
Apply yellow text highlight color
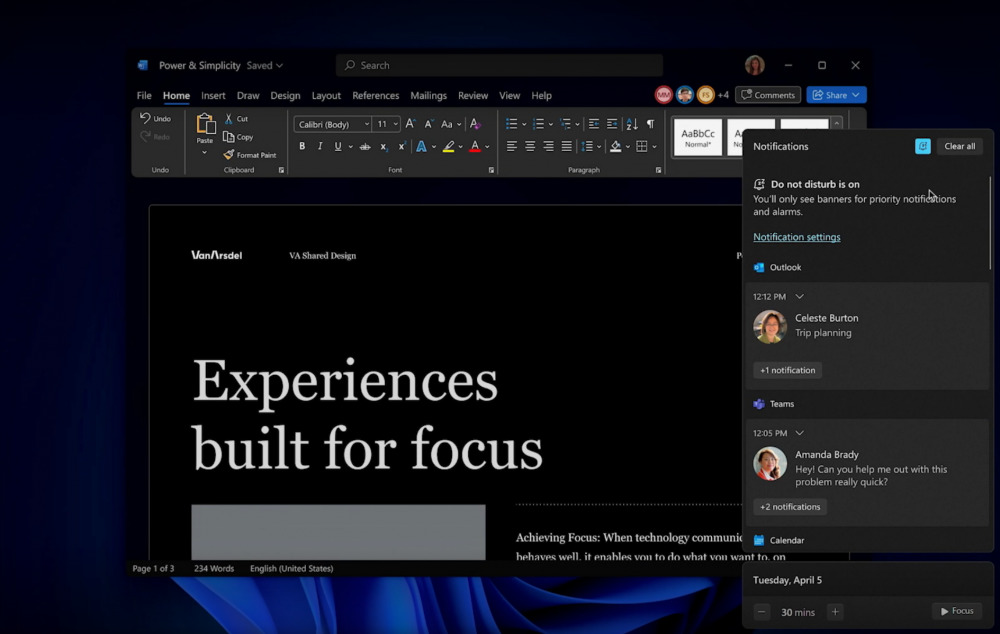point(447,146)
